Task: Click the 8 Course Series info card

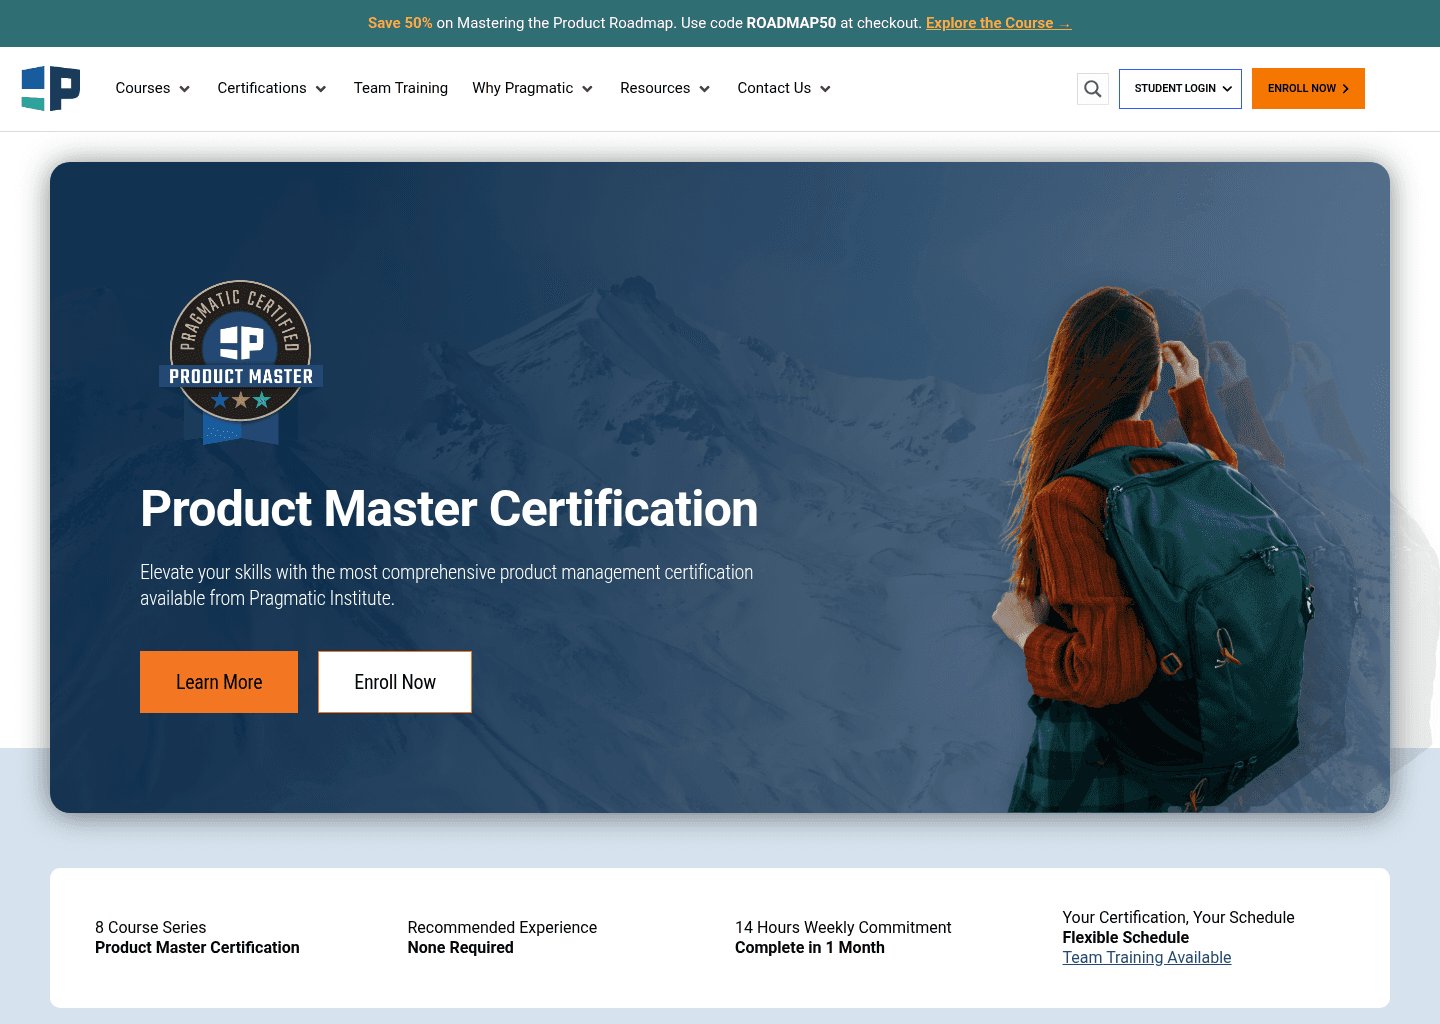Action: coord(197,937)
